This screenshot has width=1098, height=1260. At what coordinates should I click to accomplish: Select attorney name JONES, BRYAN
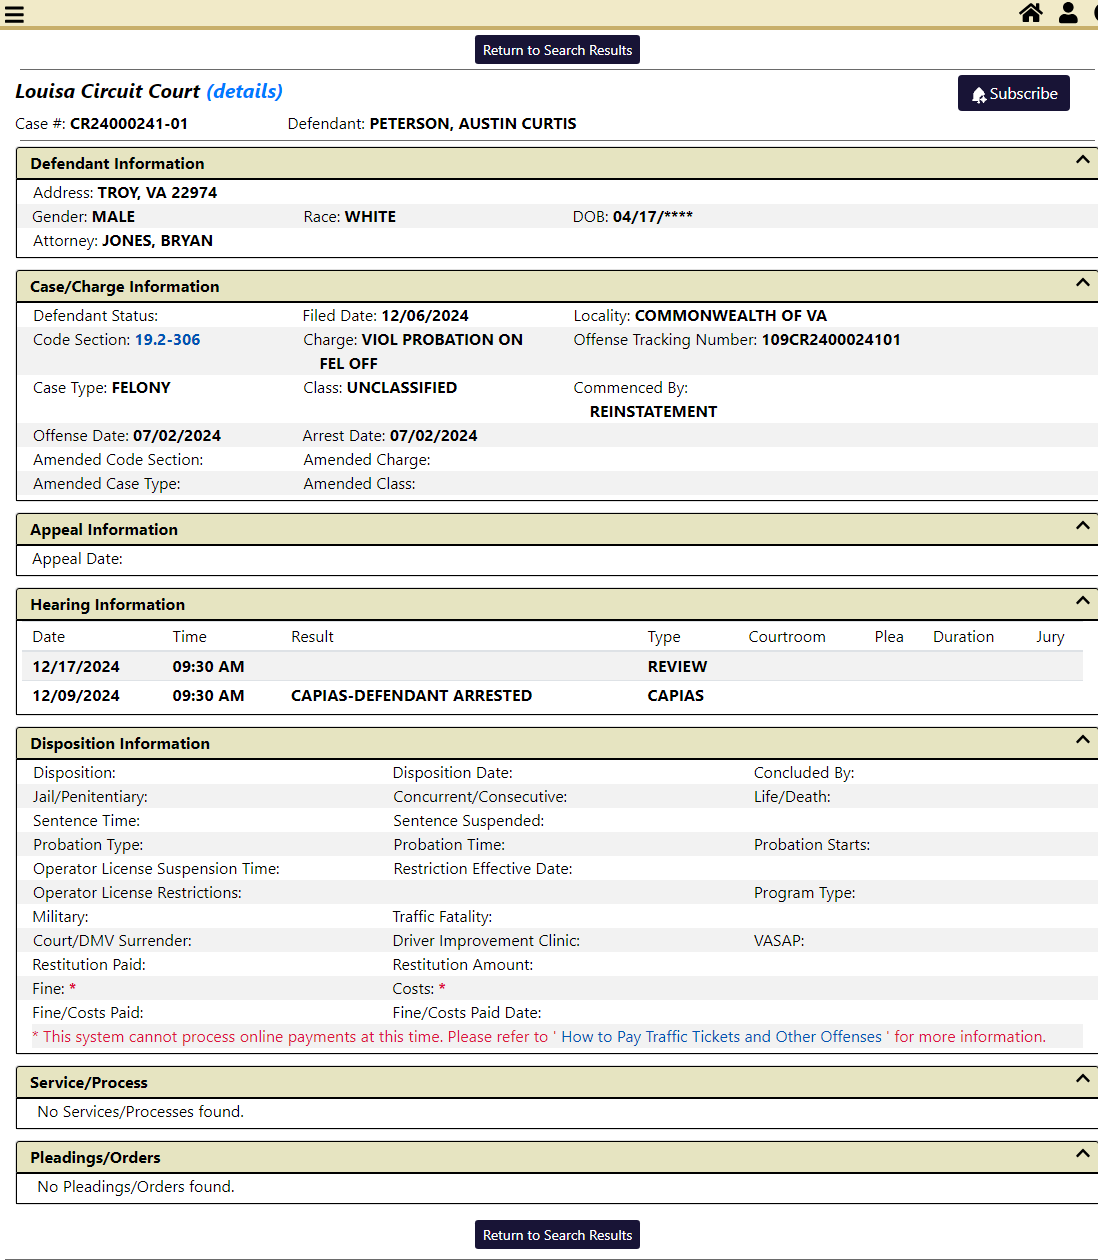[x=157, y=241]
